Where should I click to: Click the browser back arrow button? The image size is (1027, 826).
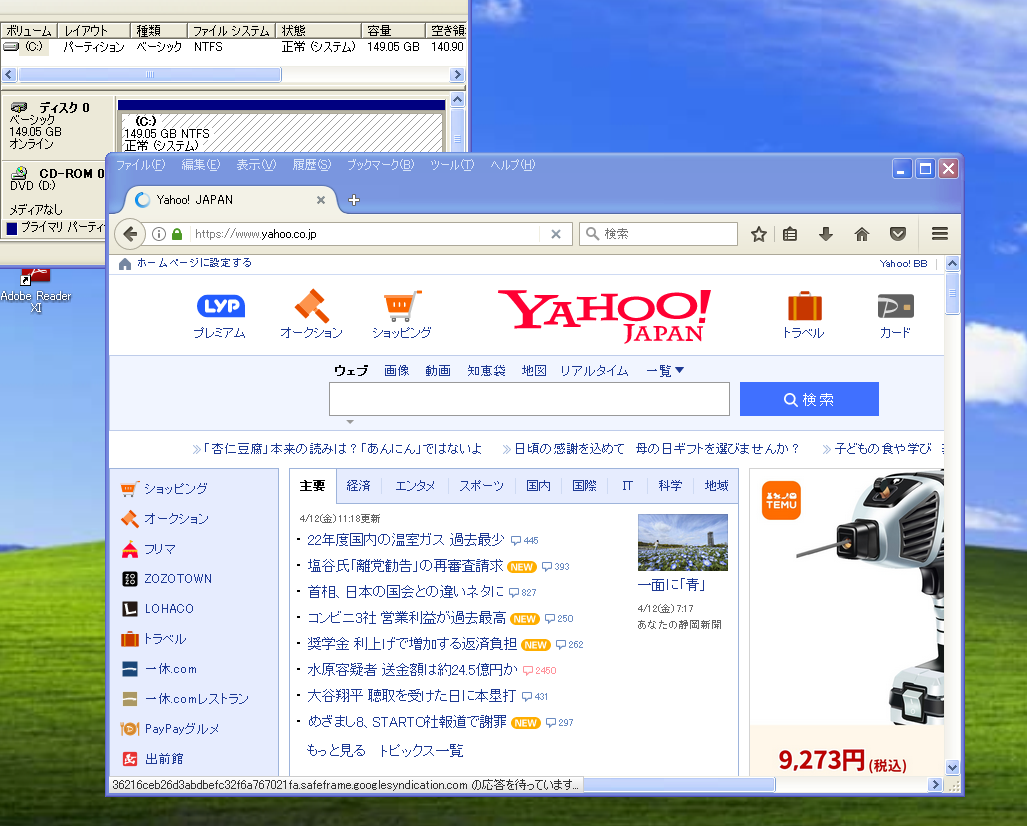coord(130,234)
